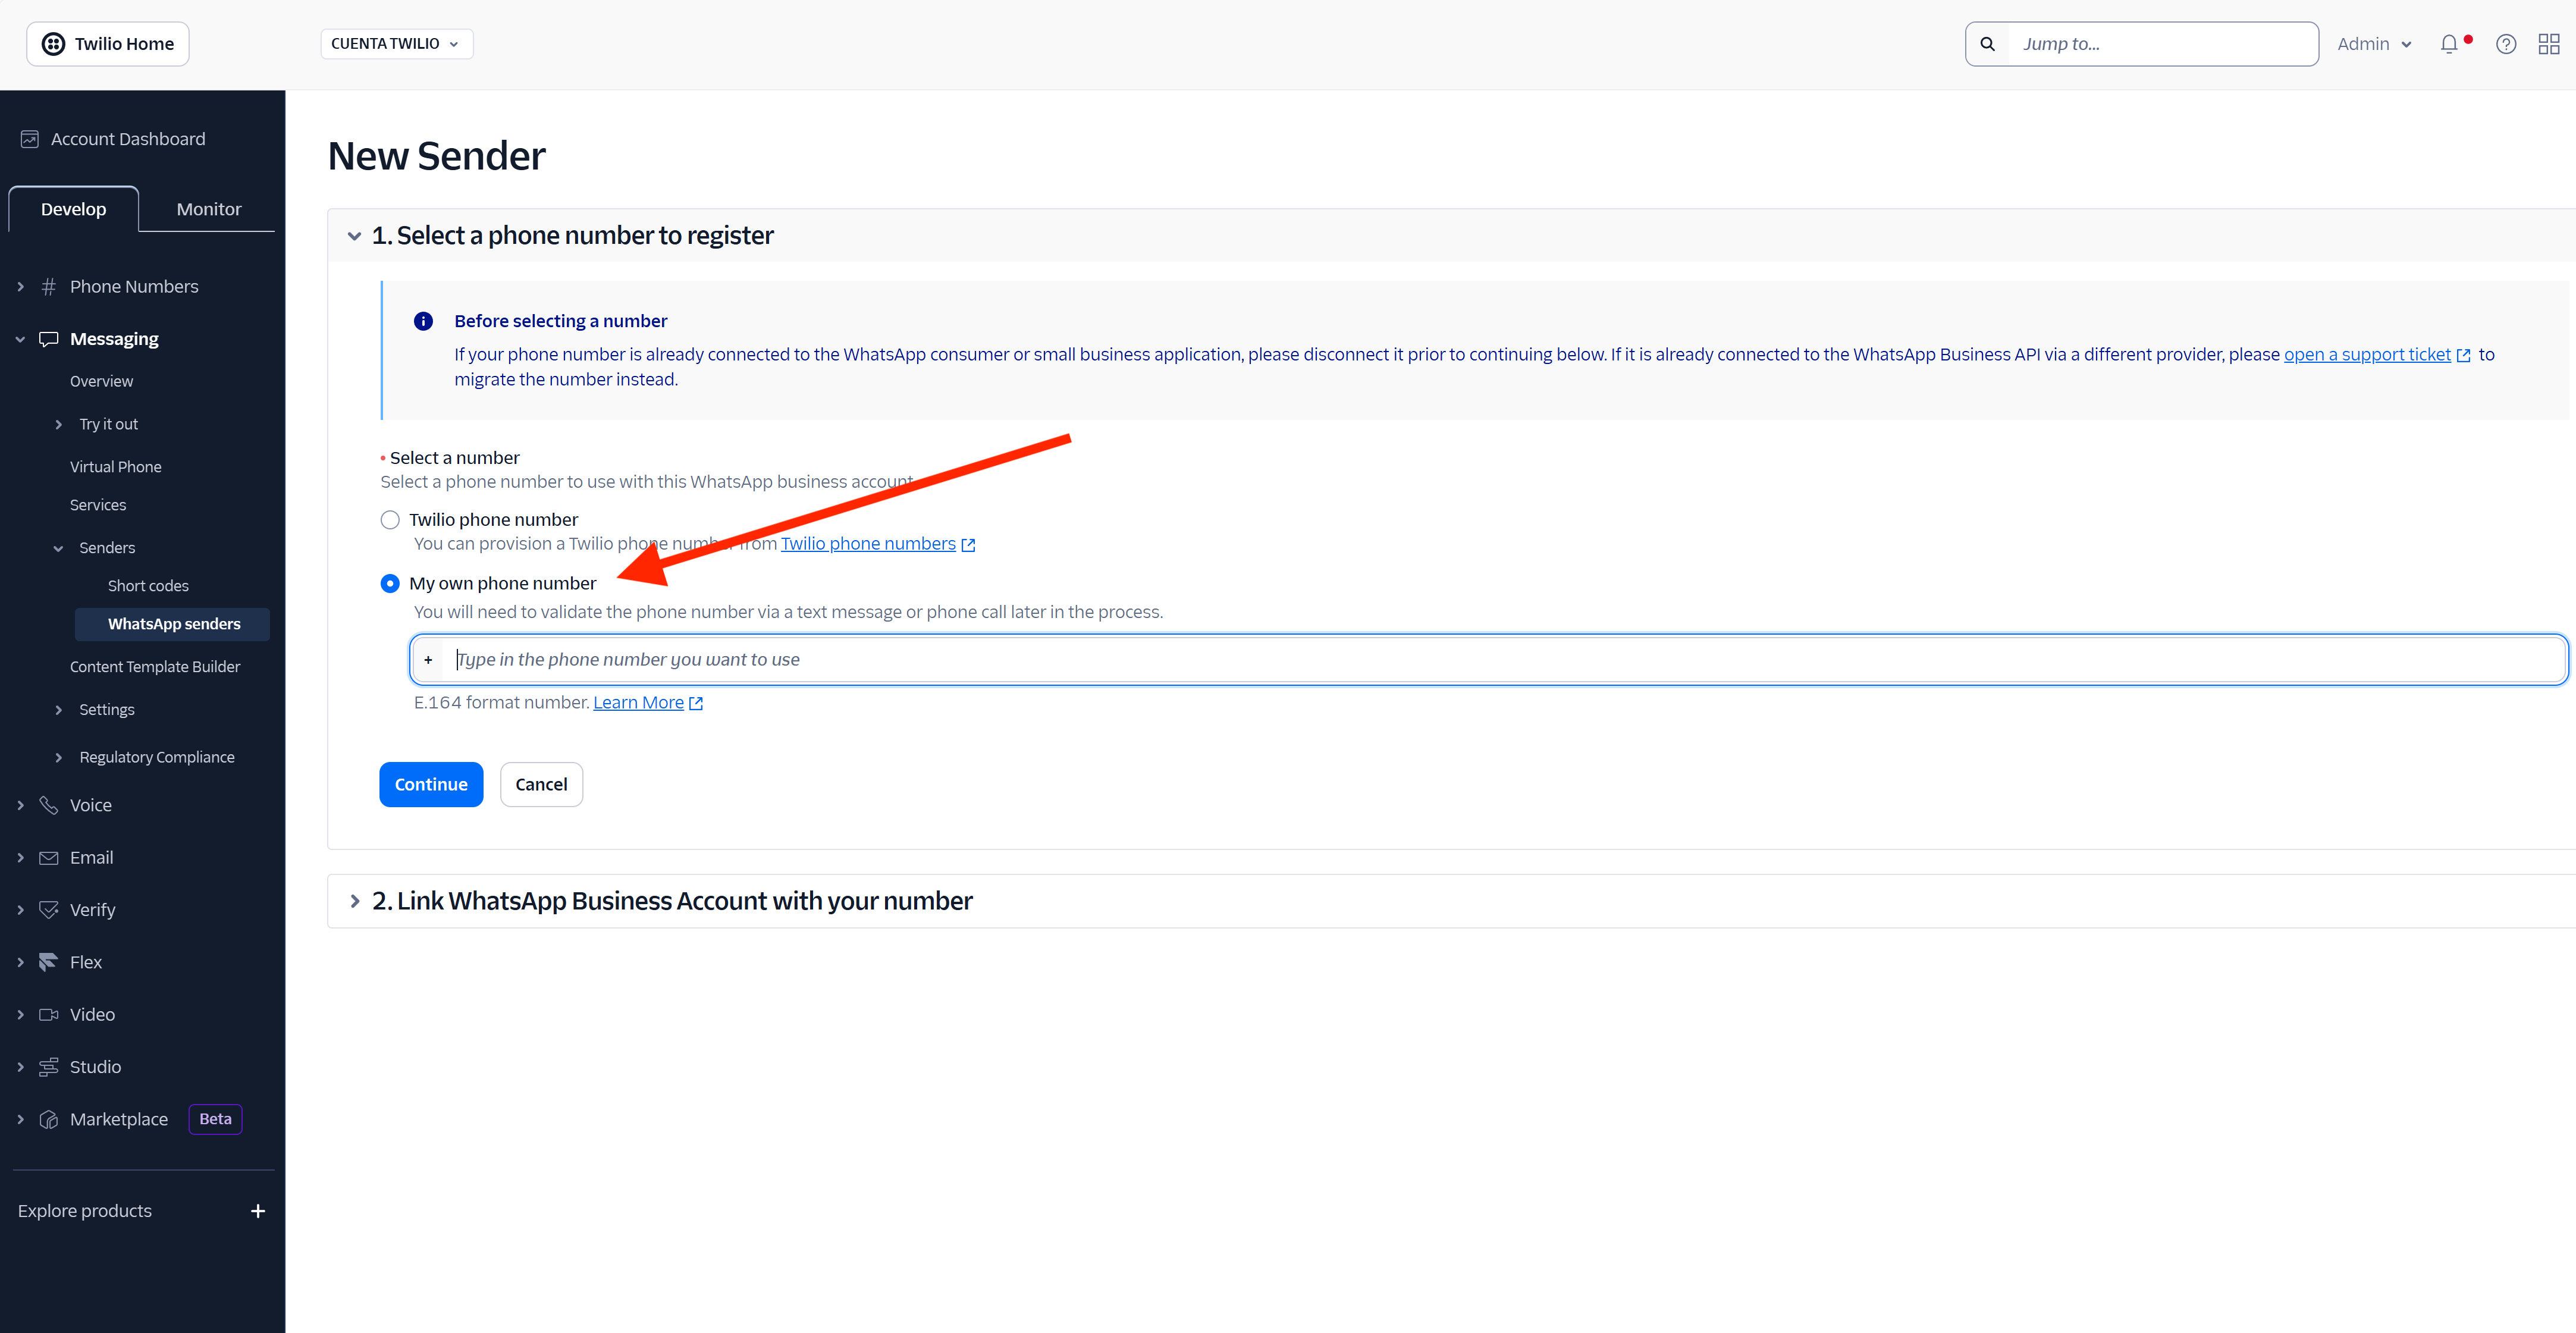Open the Admin user dropdown
Viewport: 2576px width, 1333px height.
pos(2374,44)
